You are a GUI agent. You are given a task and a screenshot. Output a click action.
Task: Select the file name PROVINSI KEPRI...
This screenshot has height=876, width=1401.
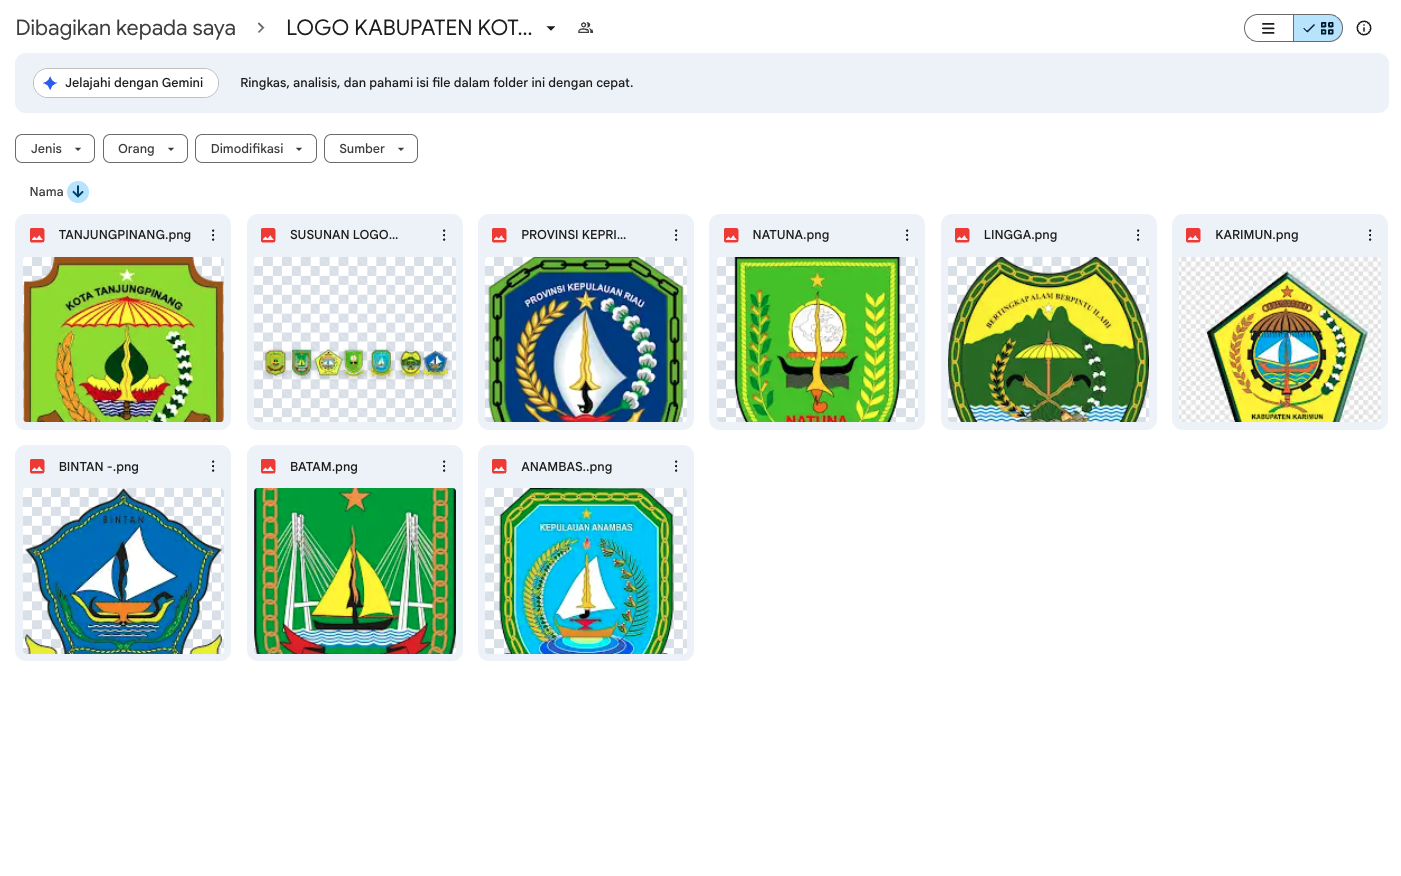[574, 235]
